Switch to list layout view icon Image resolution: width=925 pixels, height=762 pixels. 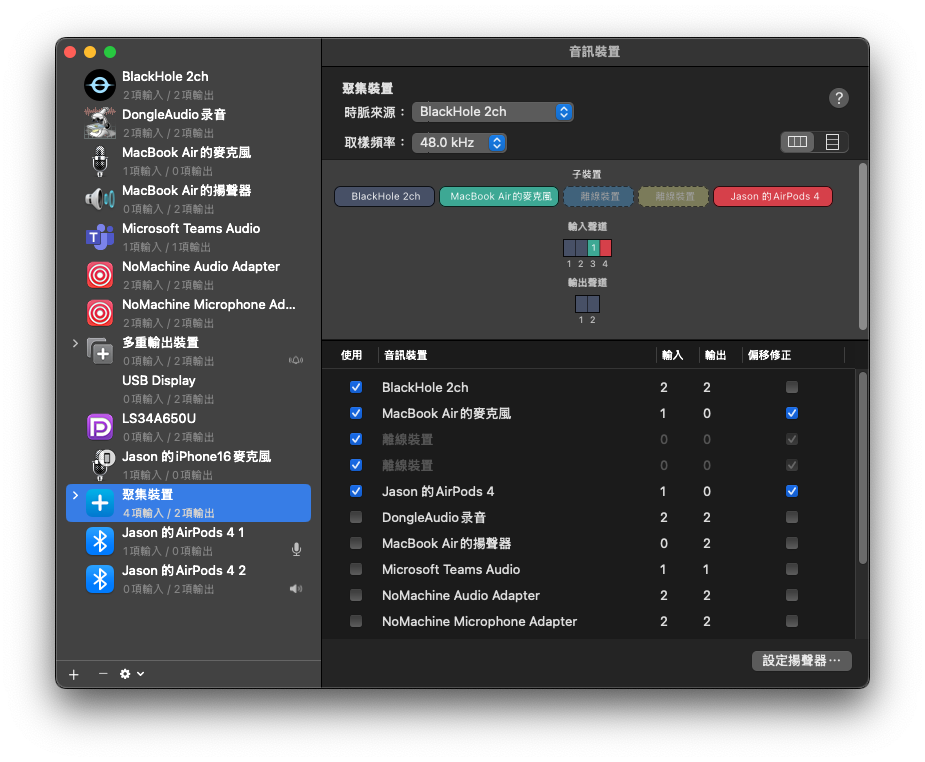click(x=832, y=142)
